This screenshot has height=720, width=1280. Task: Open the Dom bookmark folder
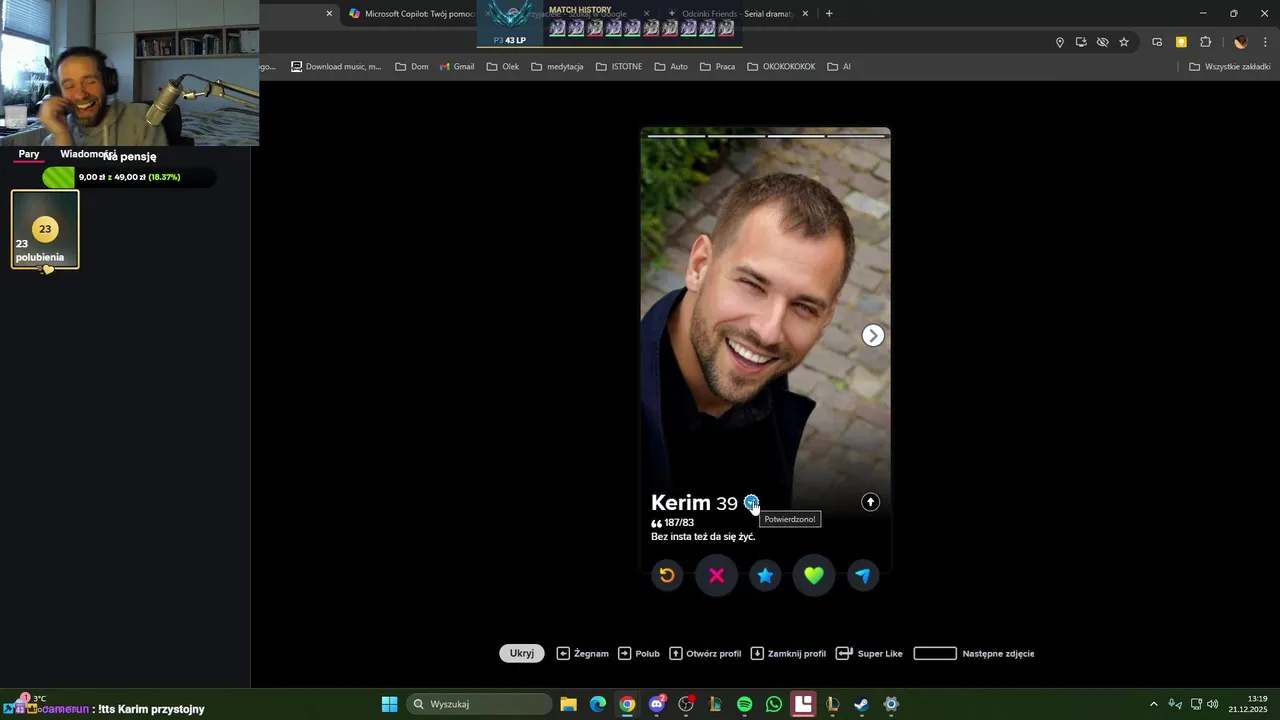tap(412, 67)
